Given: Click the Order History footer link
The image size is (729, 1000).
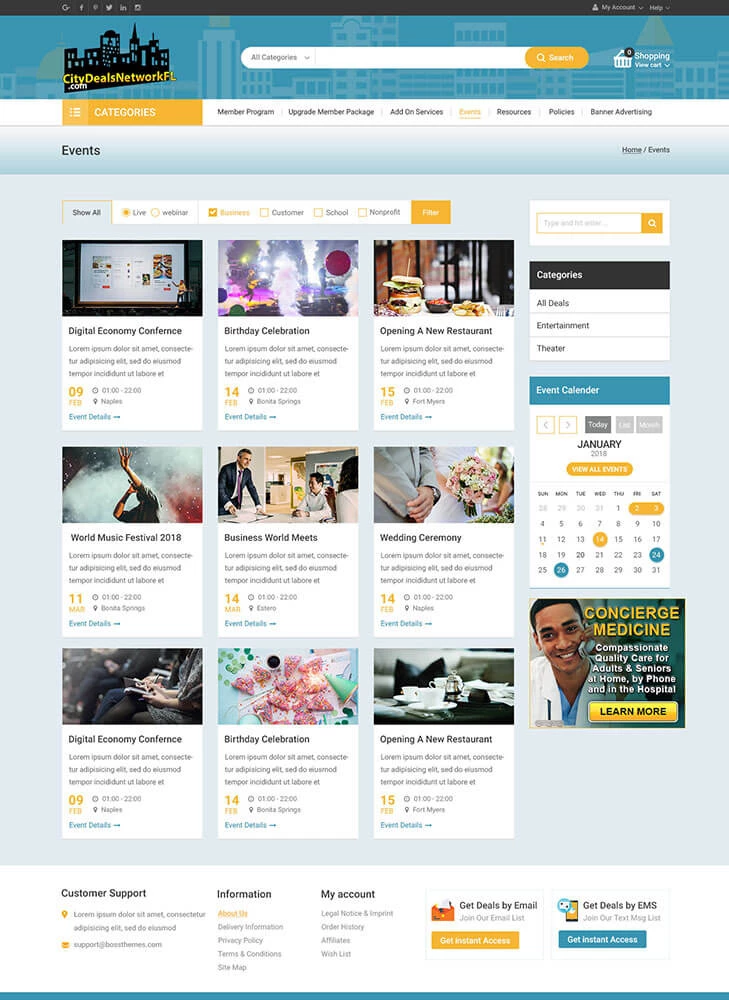Looking at the screenshot, I should point(342,927).
